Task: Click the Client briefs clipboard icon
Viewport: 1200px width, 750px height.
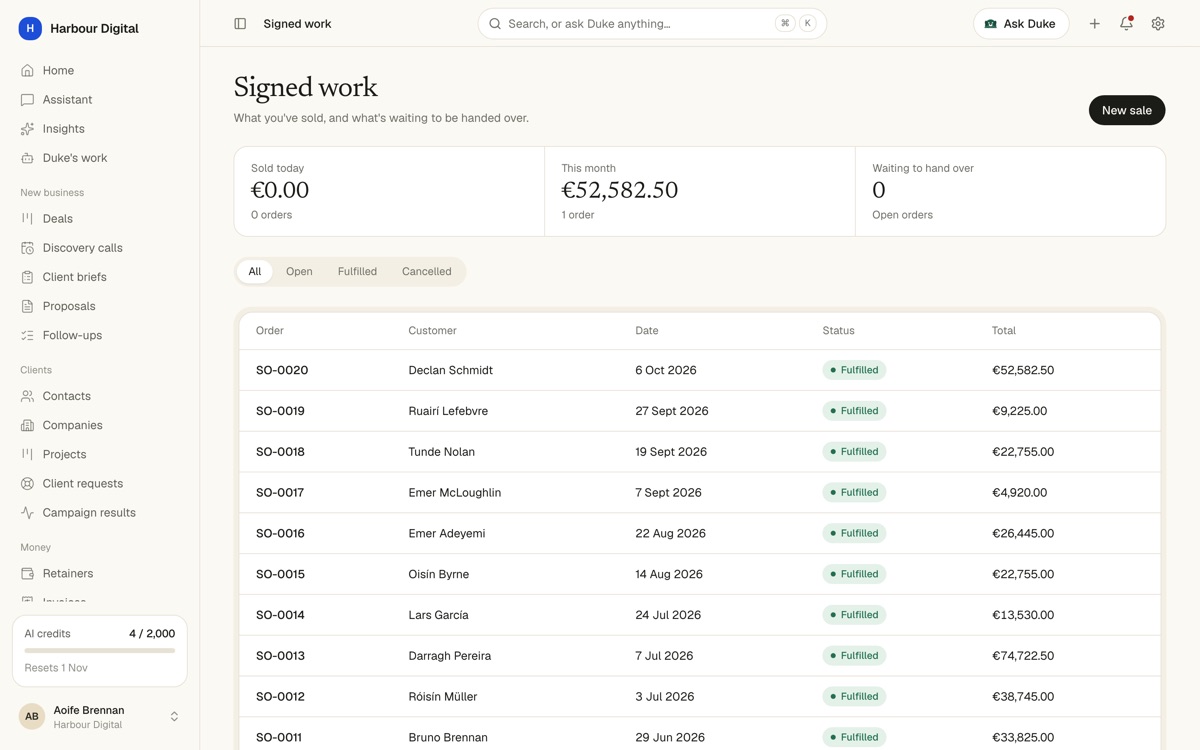Action: click(27, 277)
